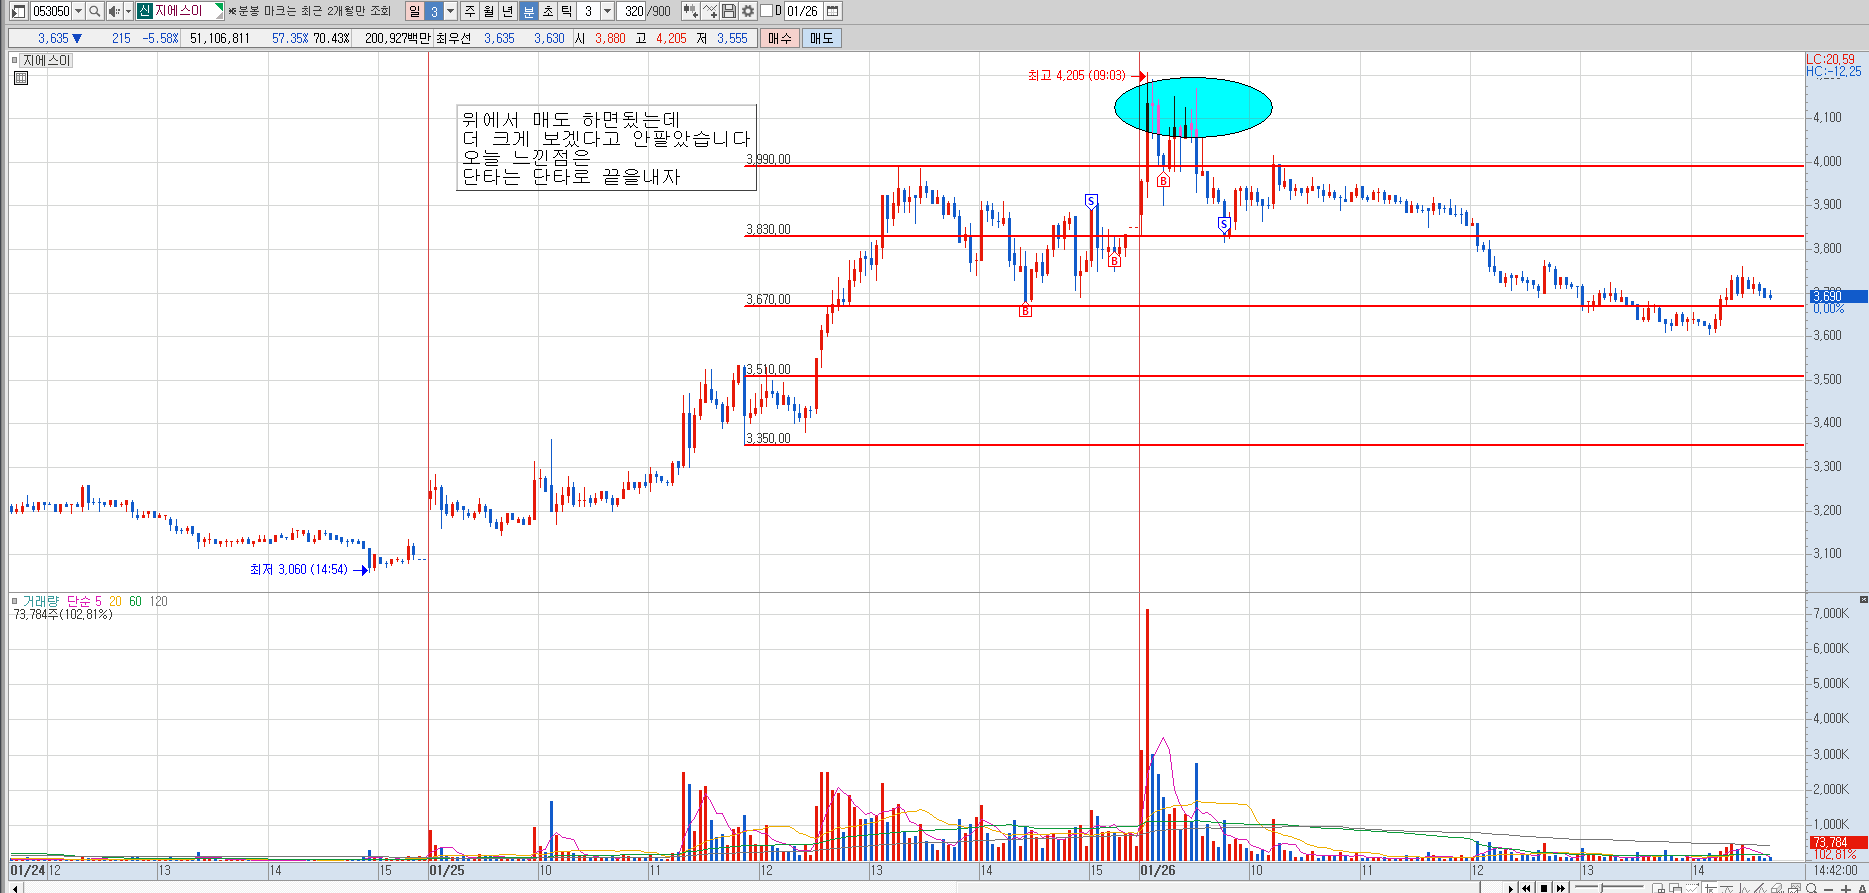
Task: Click the 최고 4,205 (09:03) high label
Action: (x=1076, y=75)
